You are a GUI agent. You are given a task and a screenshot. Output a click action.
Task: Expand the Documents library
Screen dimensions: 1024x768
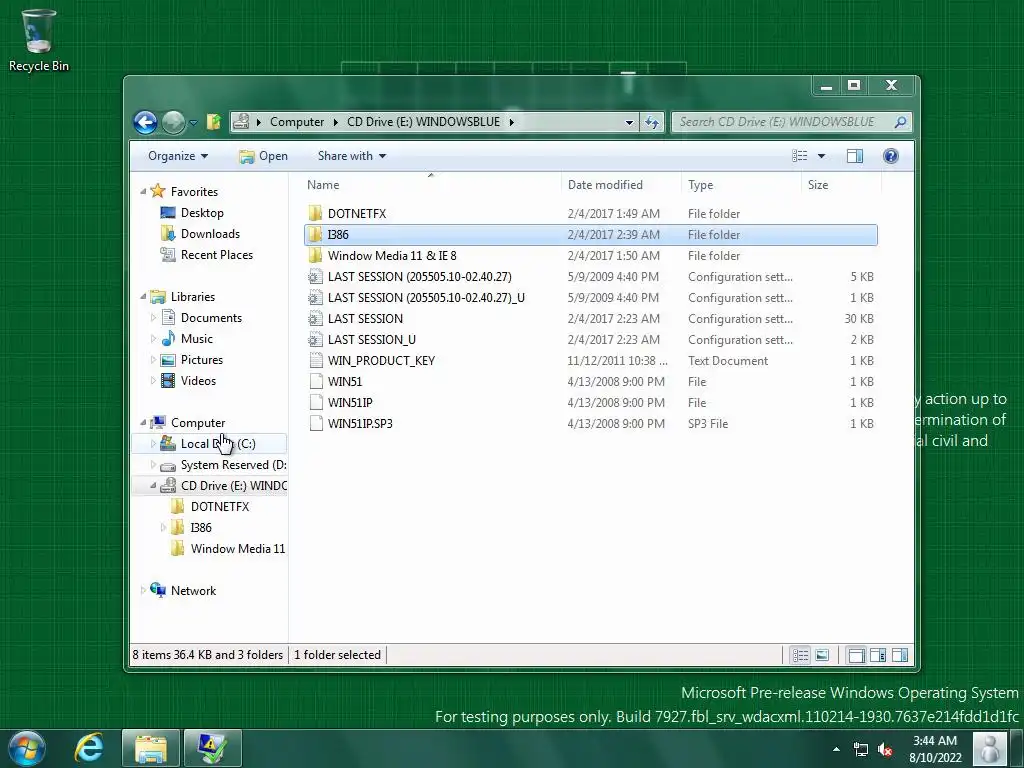[153, 317]
